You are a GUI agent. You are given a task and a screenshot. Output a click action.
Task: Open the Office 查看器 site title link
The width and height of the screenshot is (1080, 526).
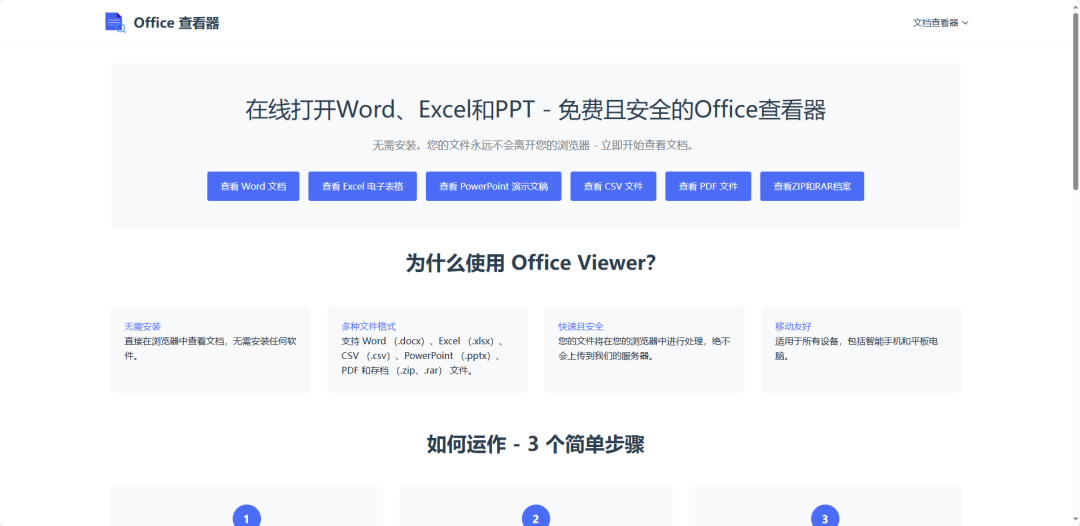tap(176, 23)
